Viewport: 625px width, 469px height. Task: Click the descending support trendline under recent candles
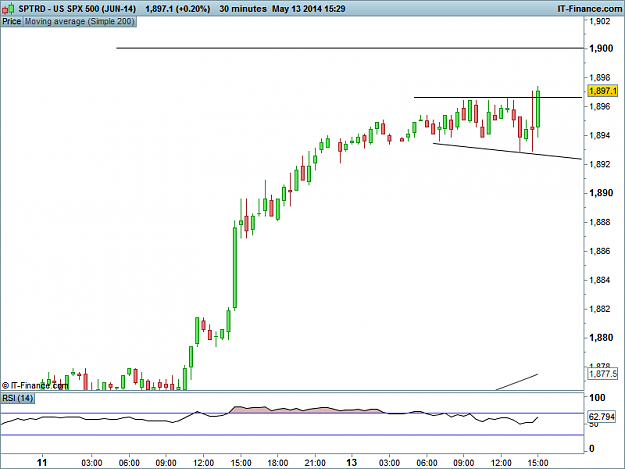pos(507,151)
